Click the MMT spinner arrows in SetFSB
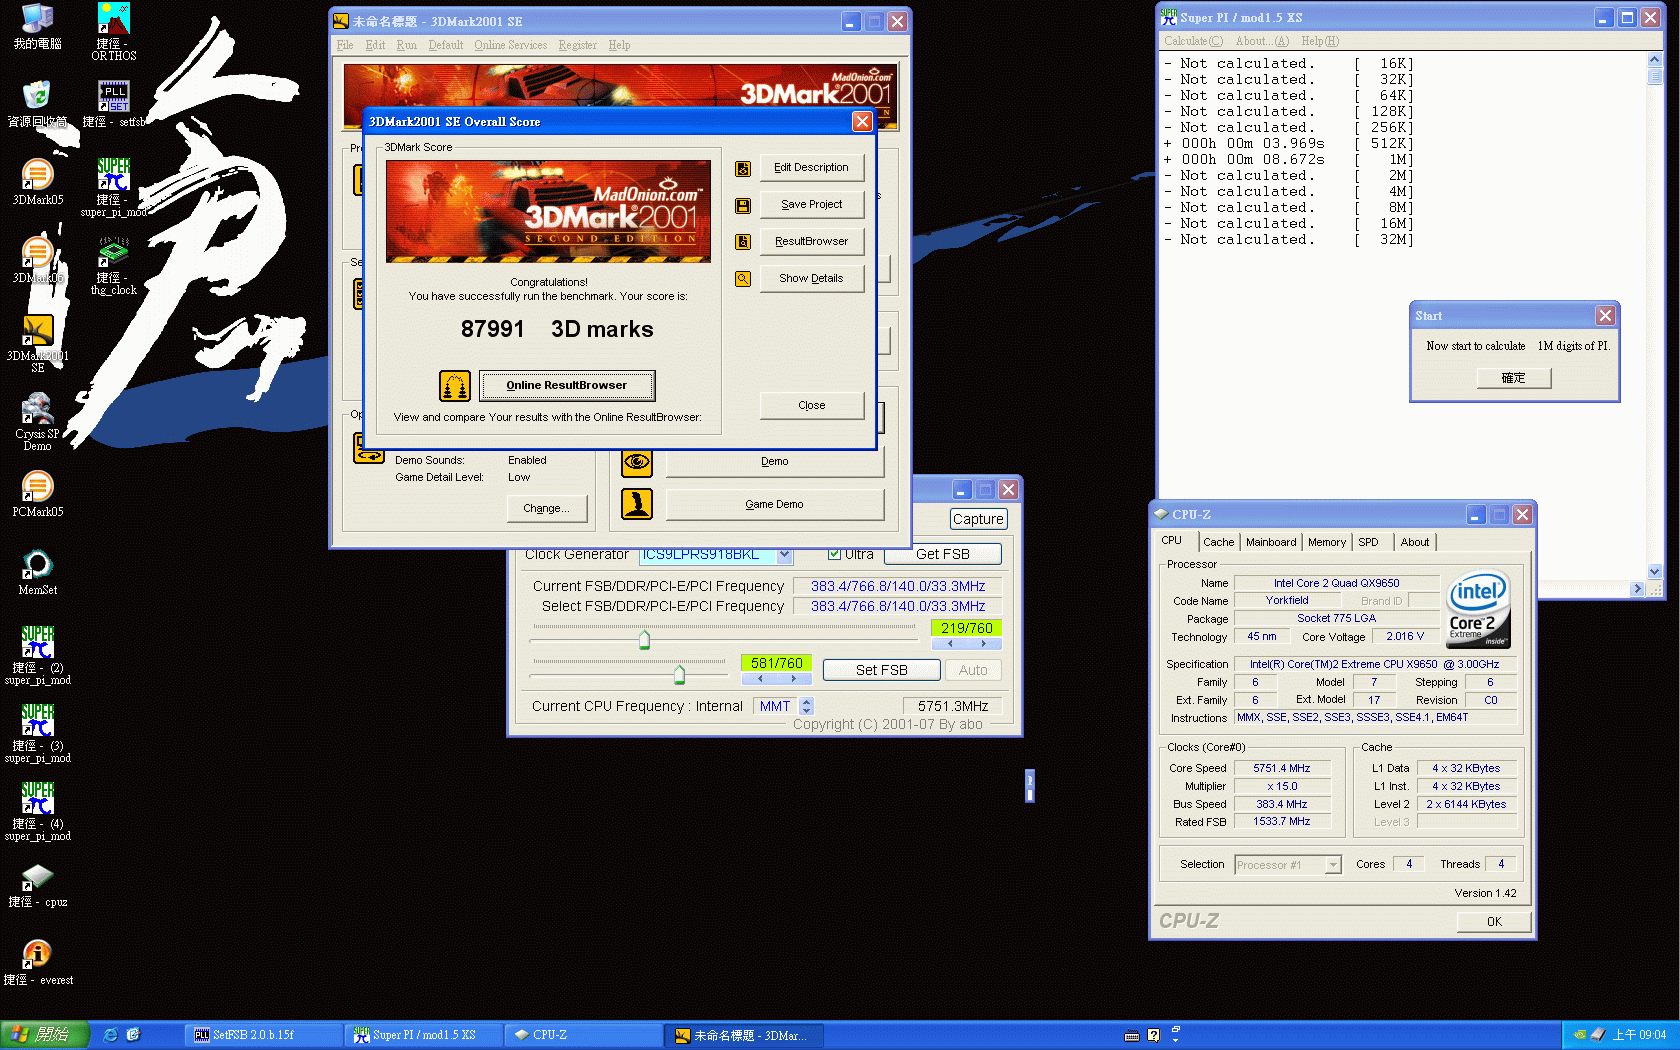 pyautogui.click(x=807, y=706)
